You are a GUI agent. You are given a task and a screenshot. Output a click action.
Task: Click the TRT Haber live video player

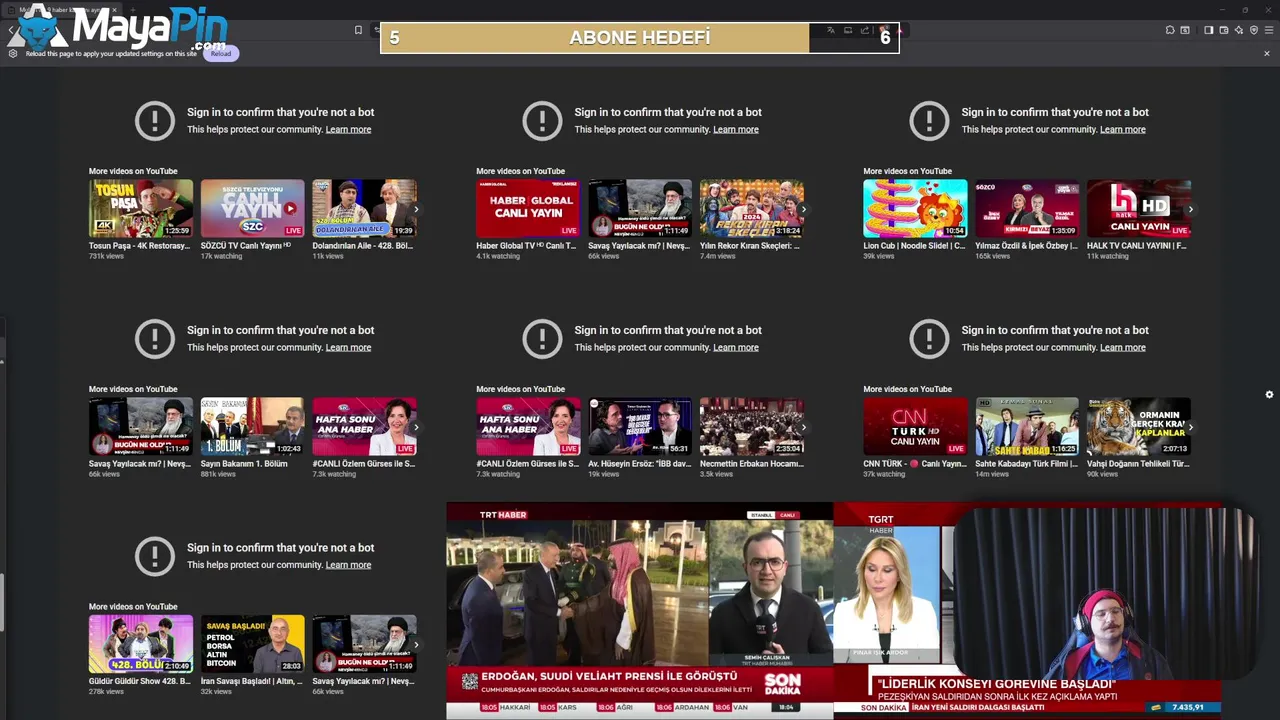click(x=639, y=611)
